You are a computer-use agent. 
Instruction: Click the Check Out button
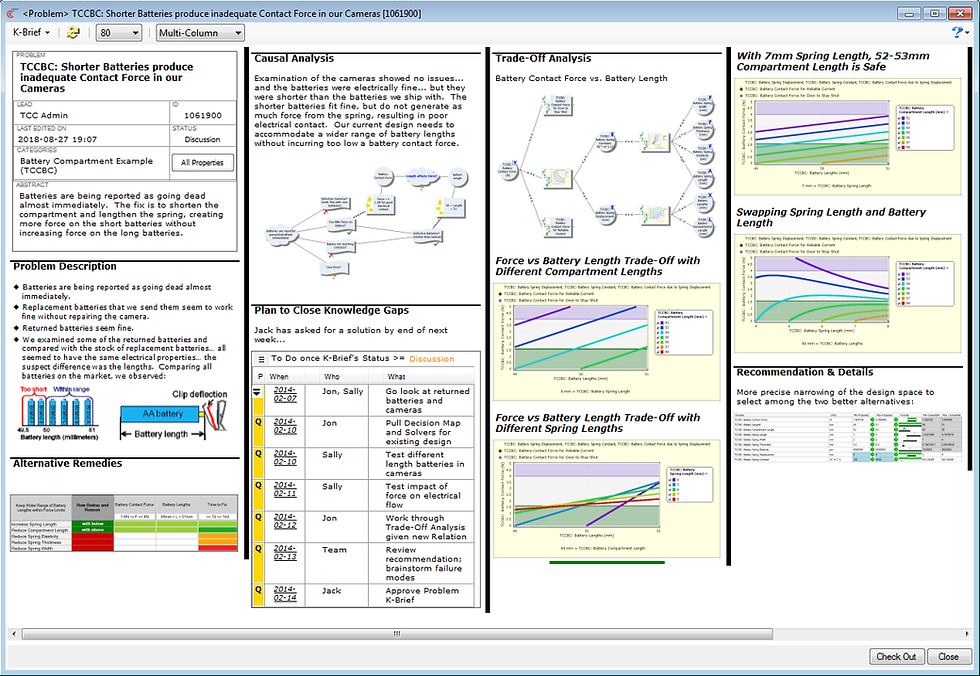coord(896,657)
